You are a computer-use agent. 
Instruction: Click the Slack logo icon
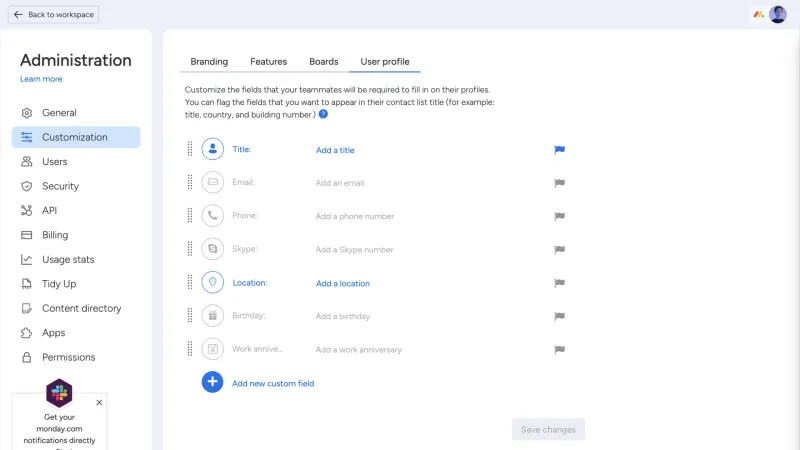point(59,393)
